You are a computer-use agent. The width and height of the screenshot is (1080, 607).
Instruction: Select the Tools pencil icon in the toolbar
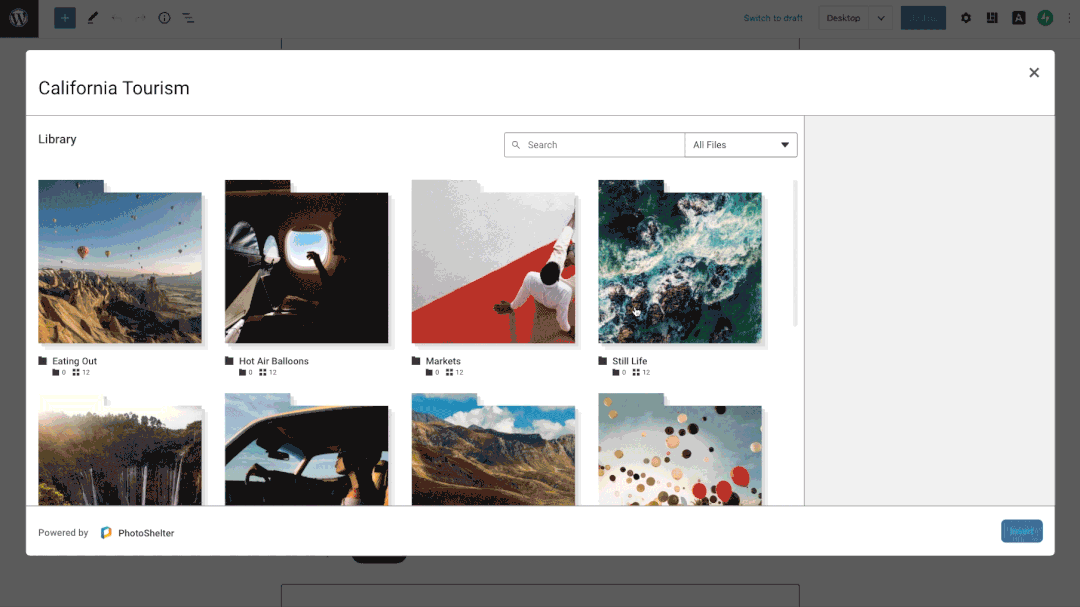(93, 17)
